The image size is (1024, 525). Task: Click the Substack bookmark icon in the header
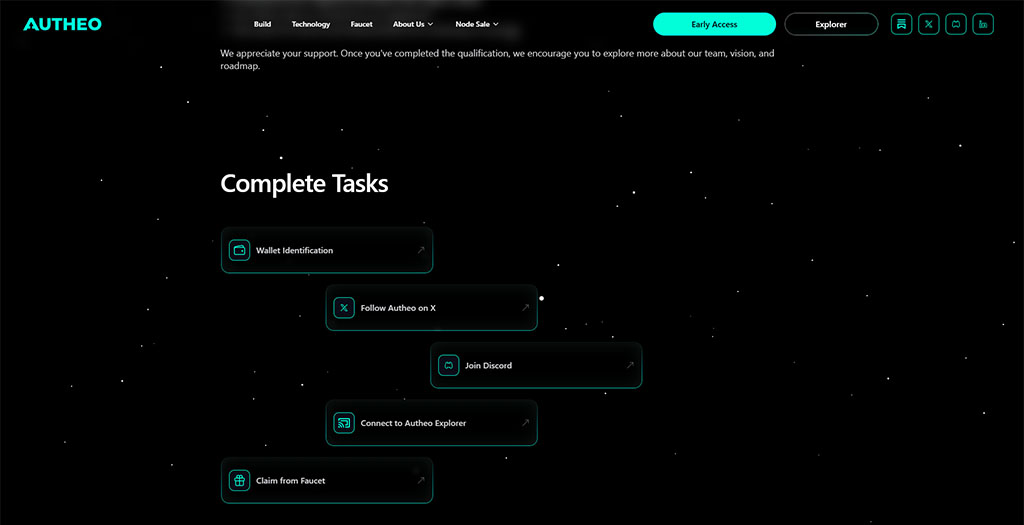coord(902,24)
